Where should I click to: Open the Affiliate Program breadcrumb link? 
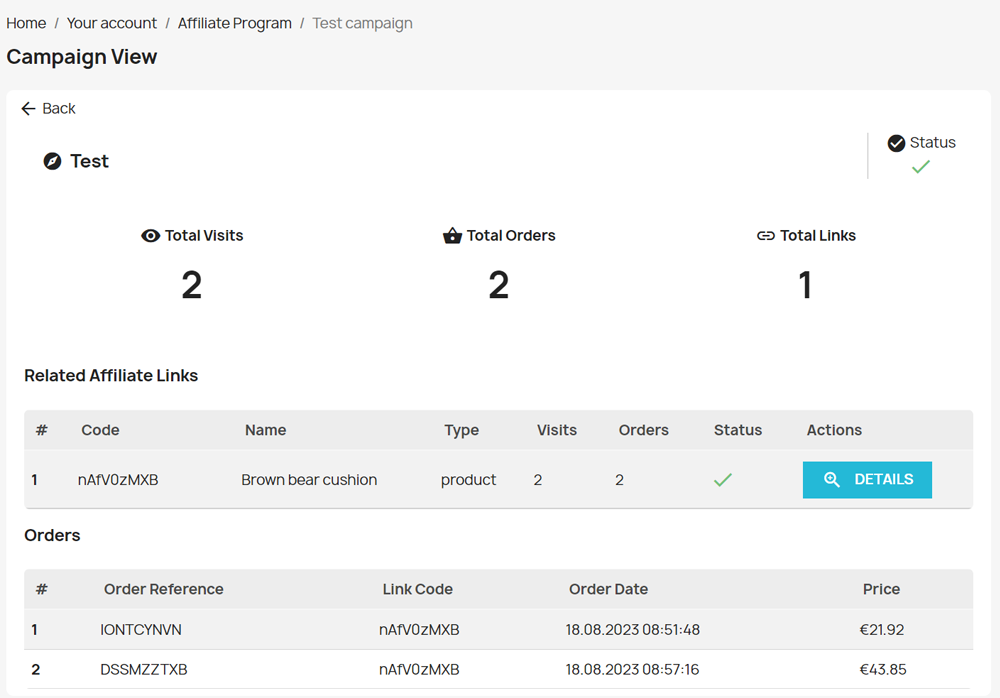234,22
